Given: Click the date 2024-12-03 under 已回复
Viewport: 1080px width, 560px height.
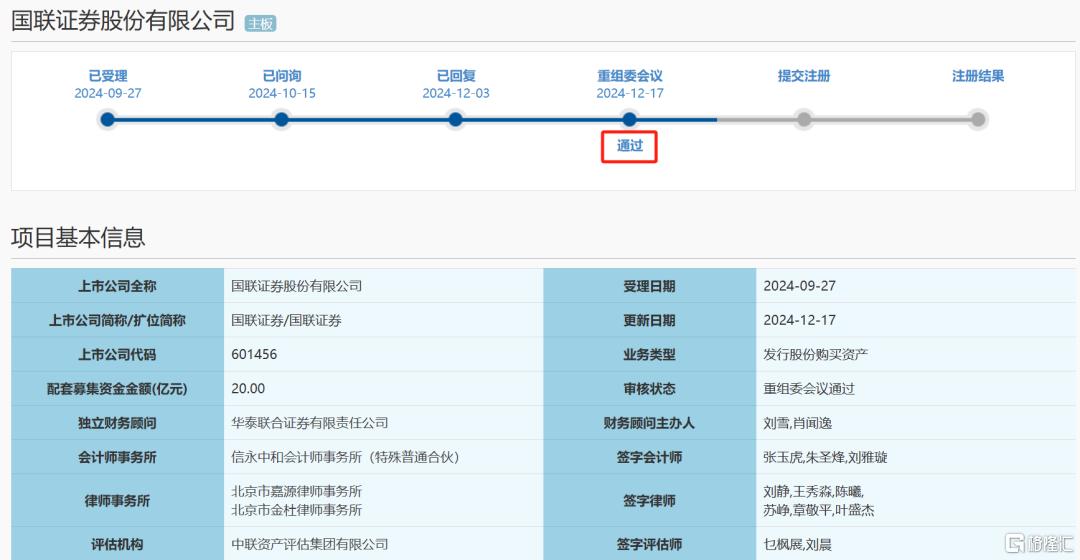Looking at the screenshot, I should (x=456, y=93).
